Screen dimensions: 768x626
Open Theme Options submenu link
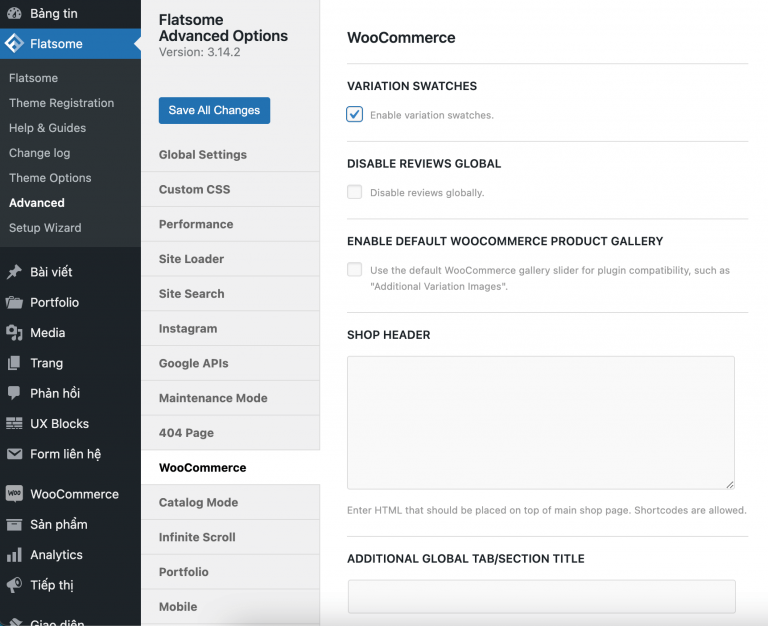(50, 178)
